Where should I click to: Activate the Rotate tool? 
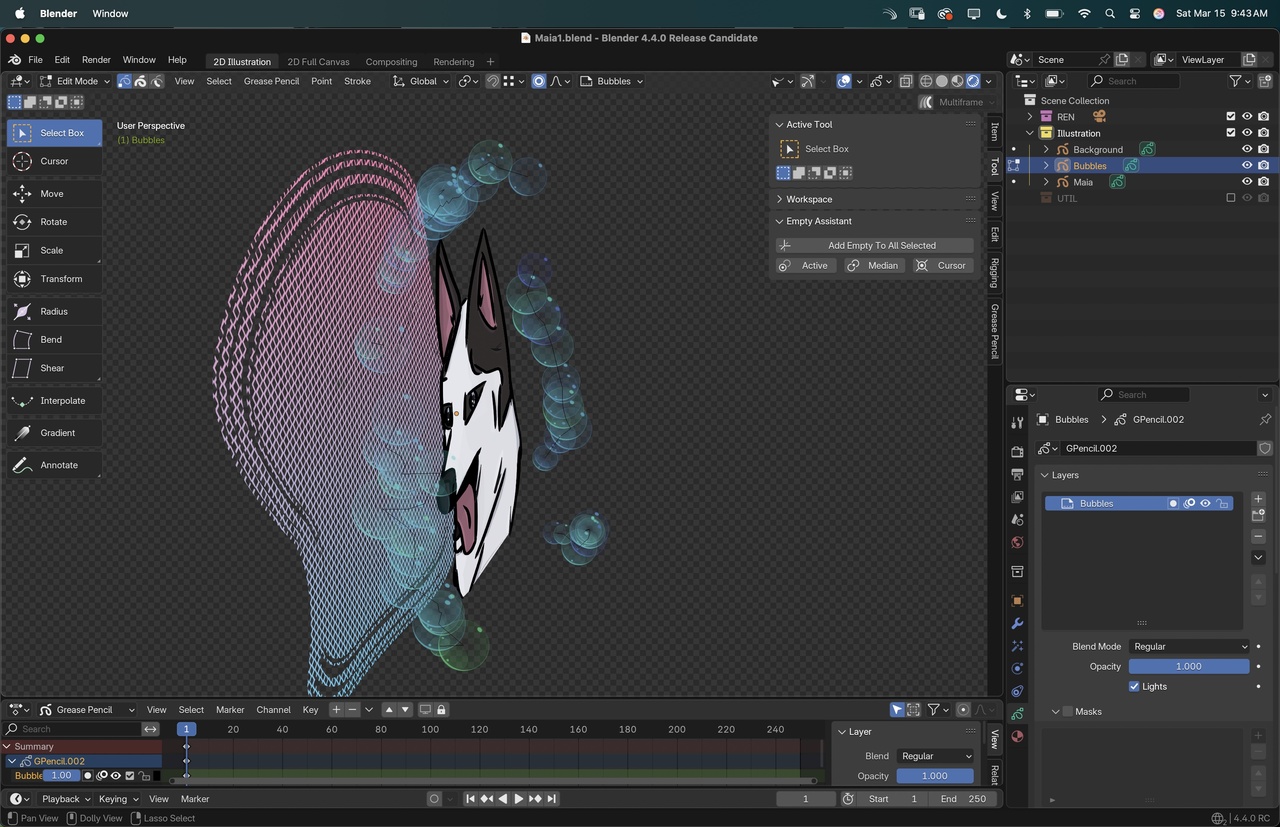click(54, 222)
